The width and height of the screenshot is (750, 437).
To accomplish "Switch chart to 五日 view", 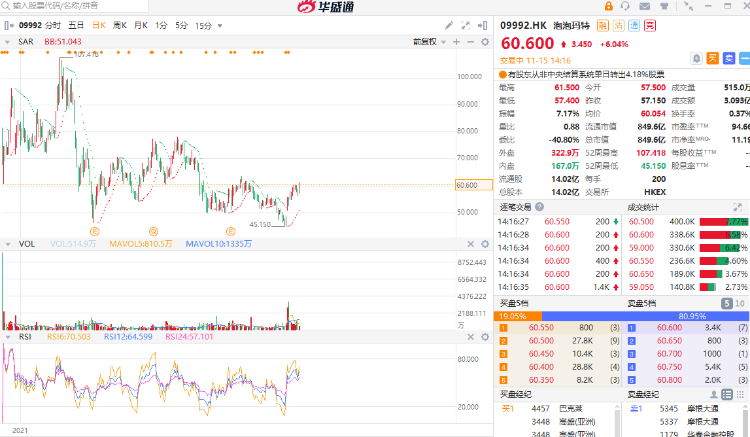I will [x=76, y=25].
